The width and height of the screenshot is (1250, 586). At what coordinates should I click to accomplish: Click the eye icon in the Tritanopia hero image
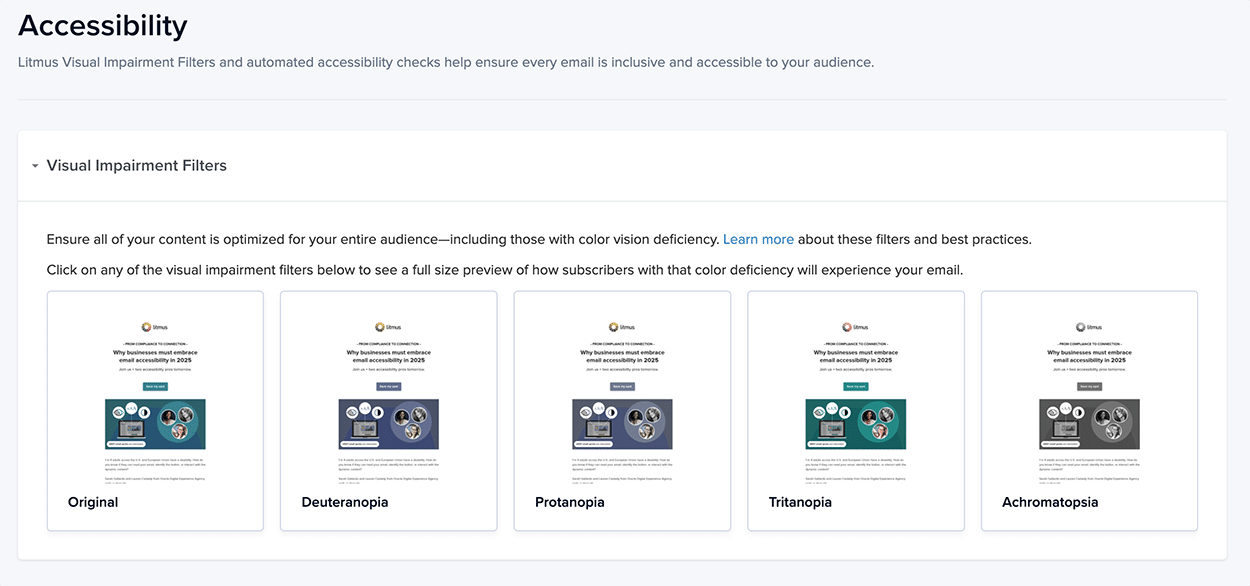817,411
